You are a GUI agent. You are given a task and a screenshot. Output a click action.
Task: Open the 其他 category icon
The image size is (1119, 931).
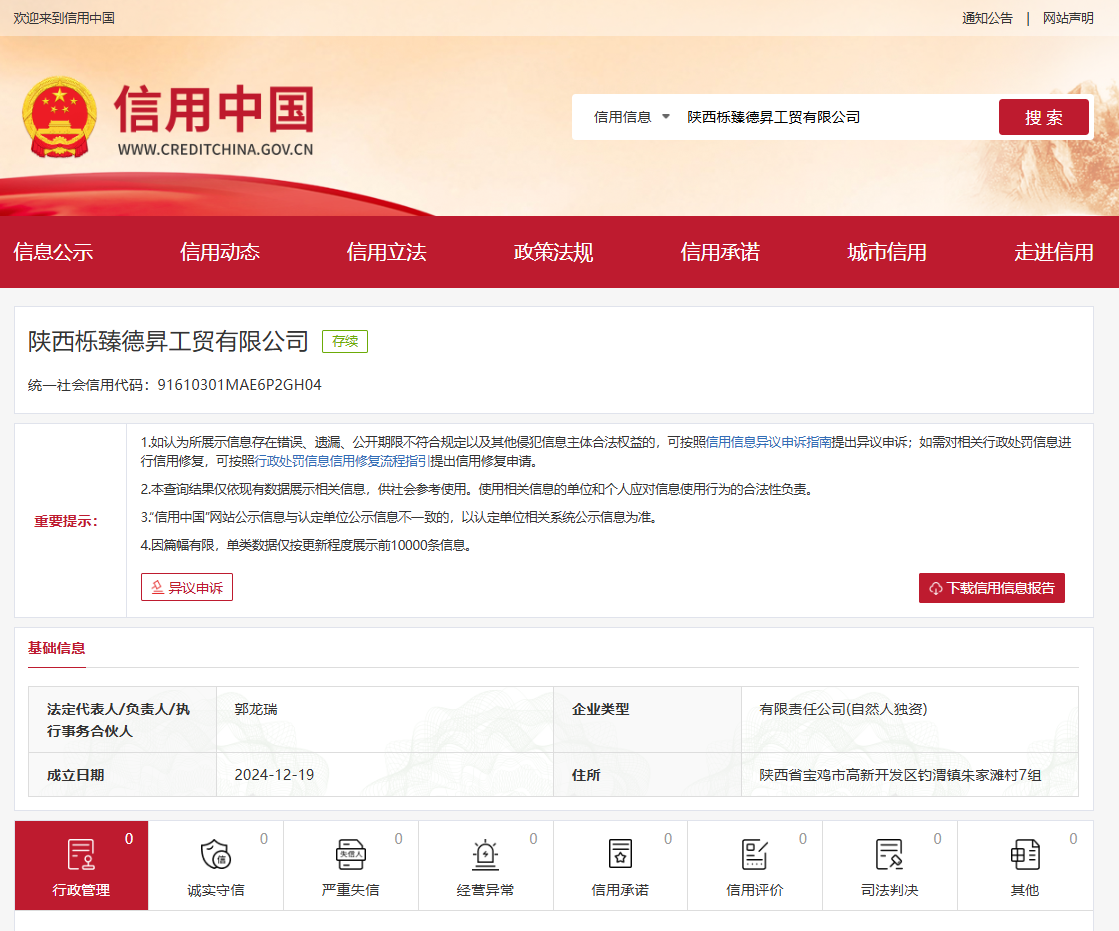(1024, 855)
